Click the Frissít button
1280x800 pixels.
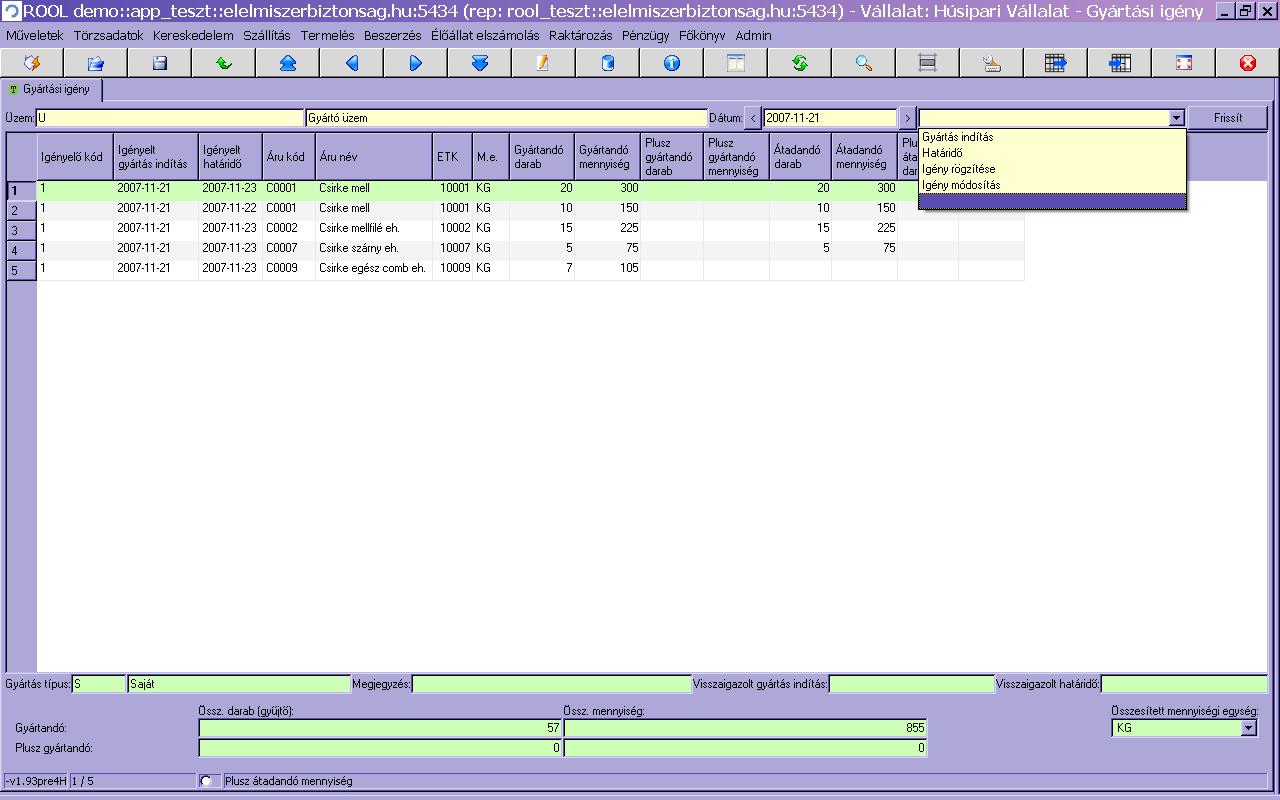click(x=1228, y=118)
